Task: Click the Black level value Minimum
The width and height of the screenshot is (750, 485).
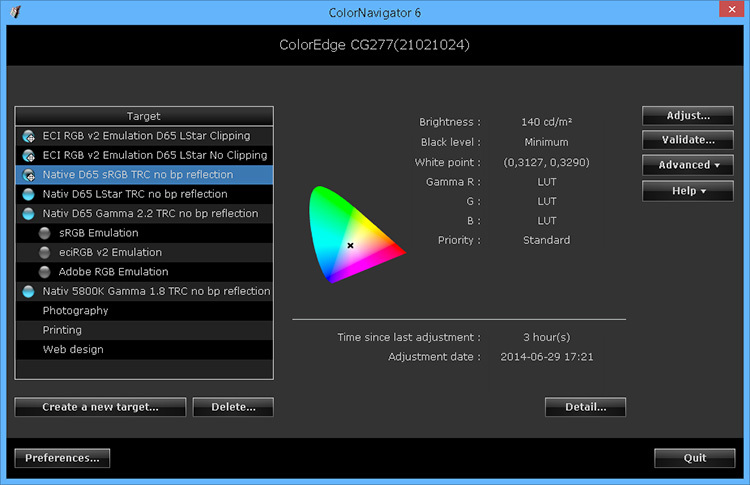Action: click(x=546, y=142)
